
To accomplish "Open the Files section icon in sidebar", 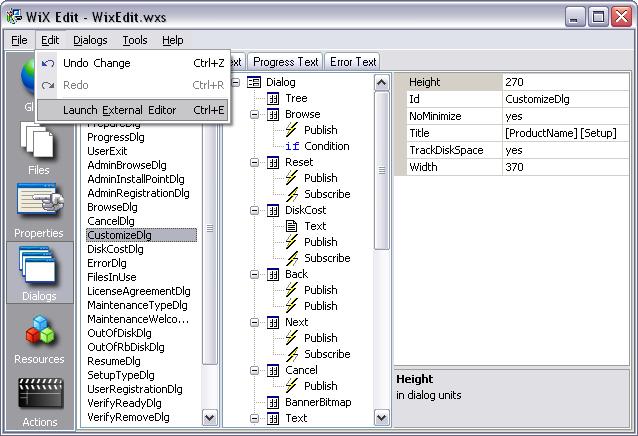I will click(37, 140).
